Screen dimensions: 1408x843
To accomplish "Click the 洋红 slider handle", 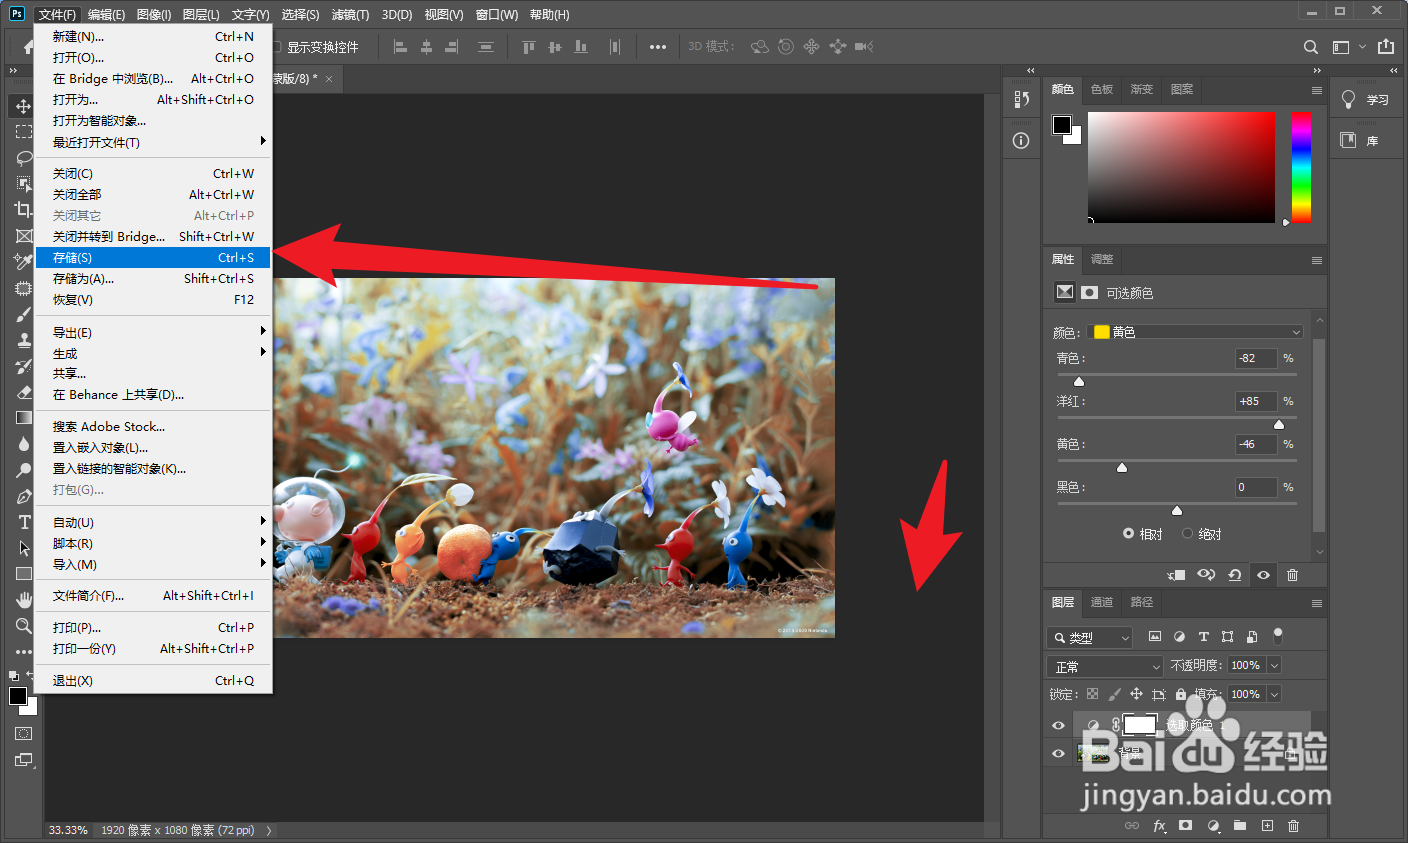I will pyautogui.click(x=1279, y=425).
